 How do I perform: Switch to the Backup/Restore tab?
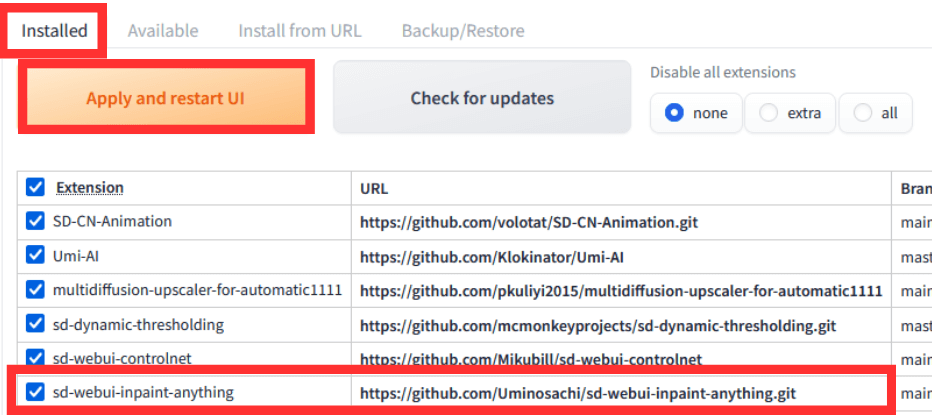tap(463, 30)
